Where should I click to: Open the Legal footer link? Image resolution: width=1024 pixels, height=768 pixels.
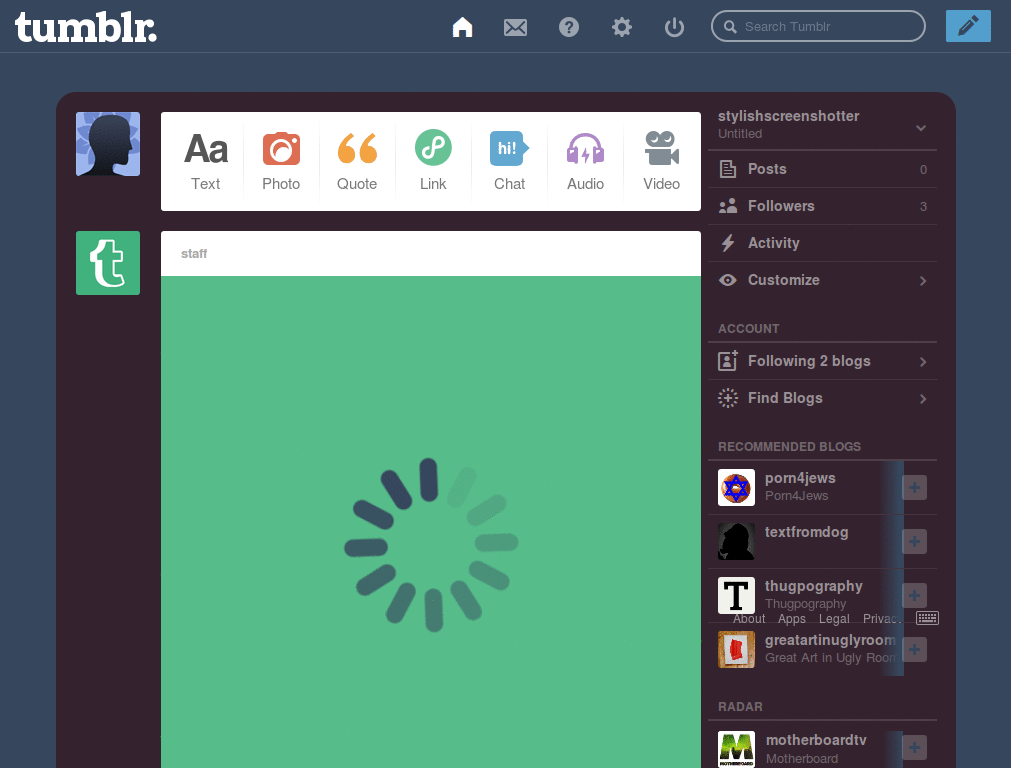coord(834,618)
